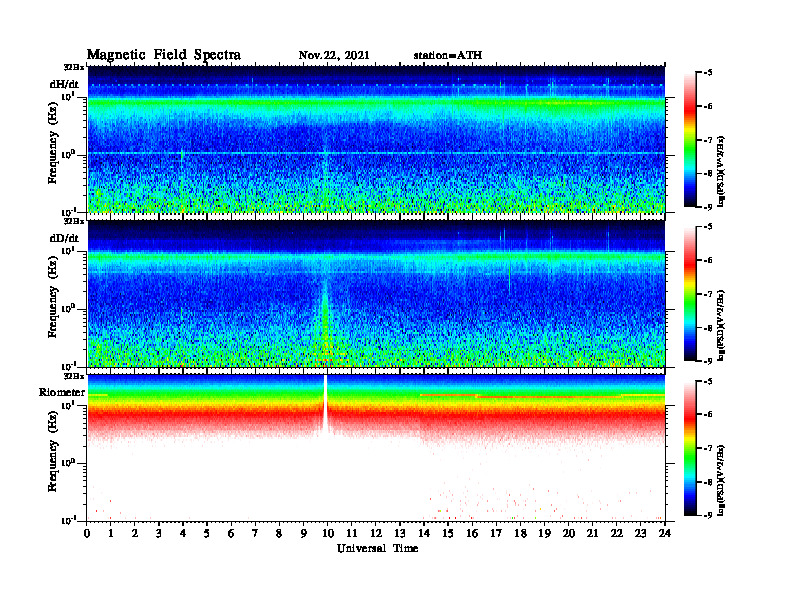
Task: Click hour '22' on the time axis
Action: tap(616, 533)
